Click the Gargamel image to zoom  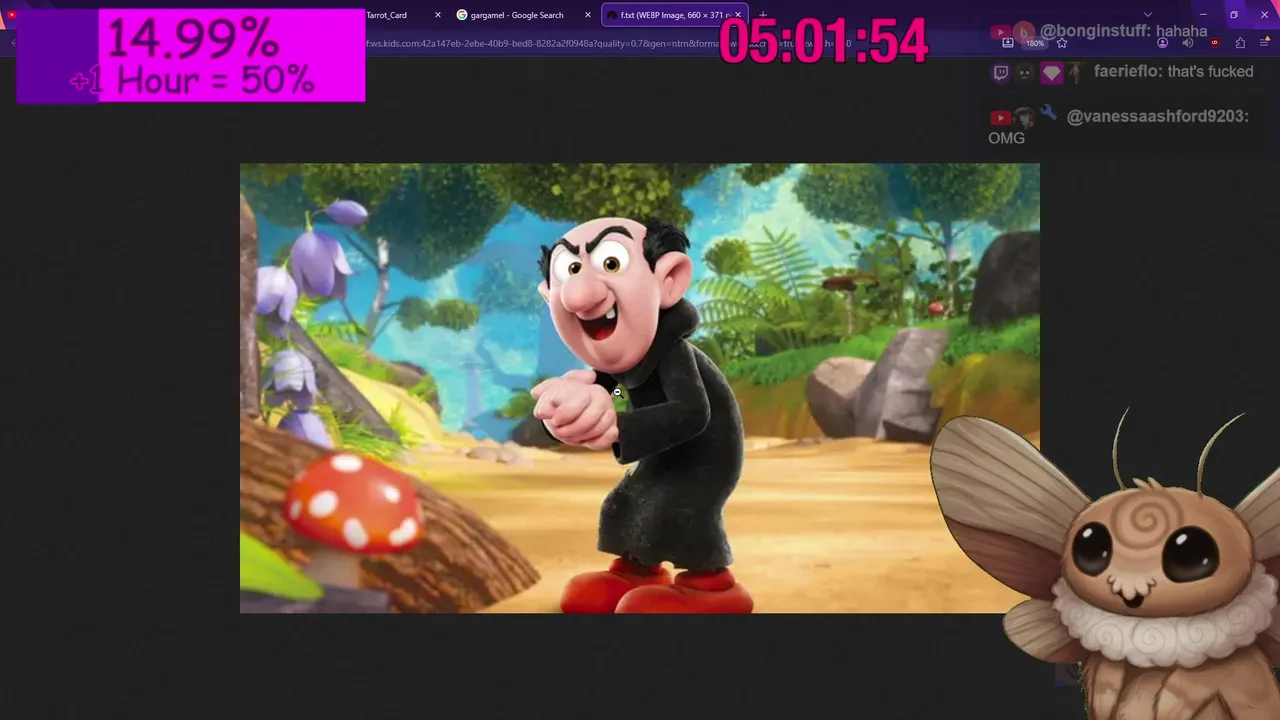pyautogui.click(x=640, y=388)
